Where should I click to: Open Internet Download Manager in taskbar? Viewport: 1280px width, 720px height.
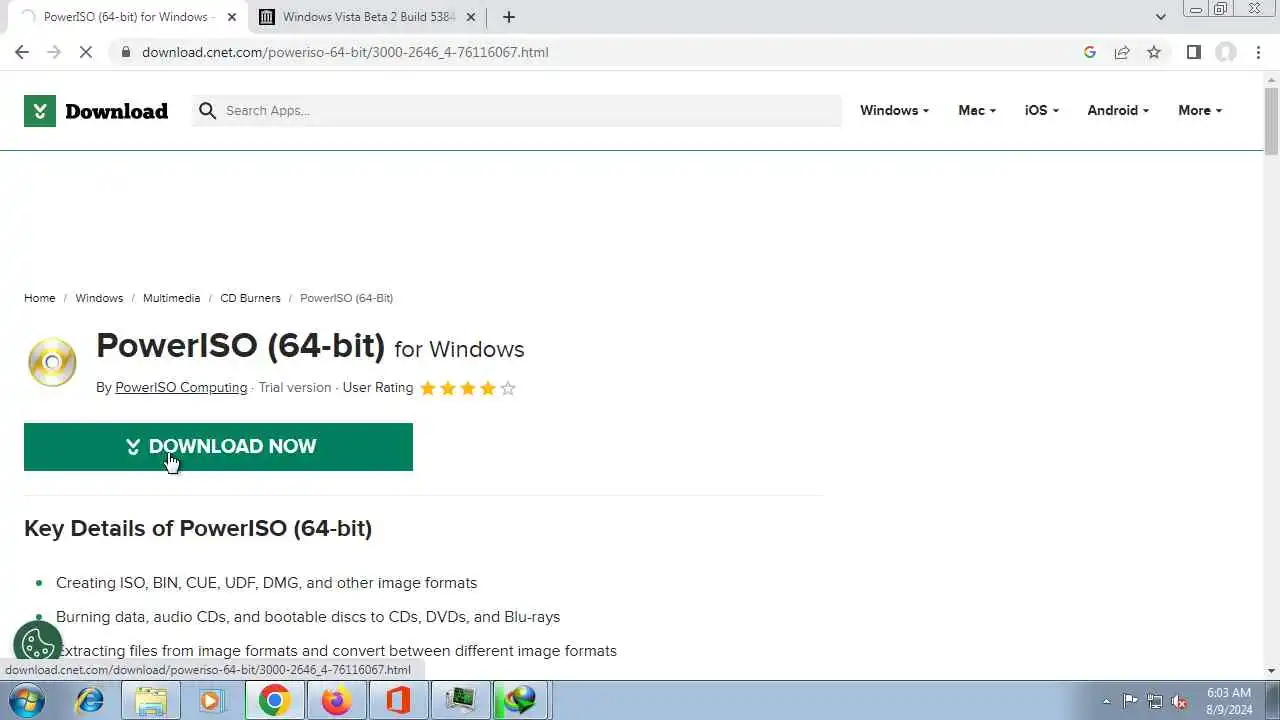click(x=520, y=700)
